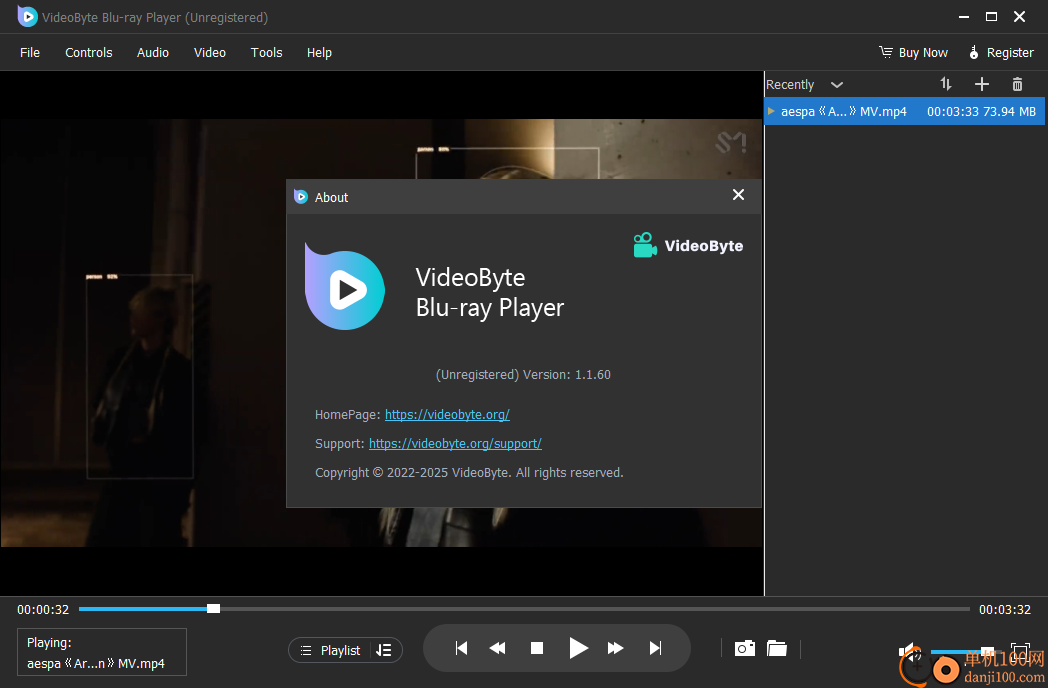Click the About dialog title icon

[x=301, y=197]
